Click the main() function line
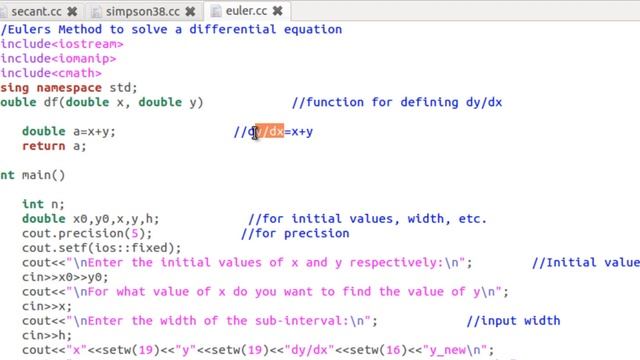This screenshot has width=640, height=360. pos(33,176)
